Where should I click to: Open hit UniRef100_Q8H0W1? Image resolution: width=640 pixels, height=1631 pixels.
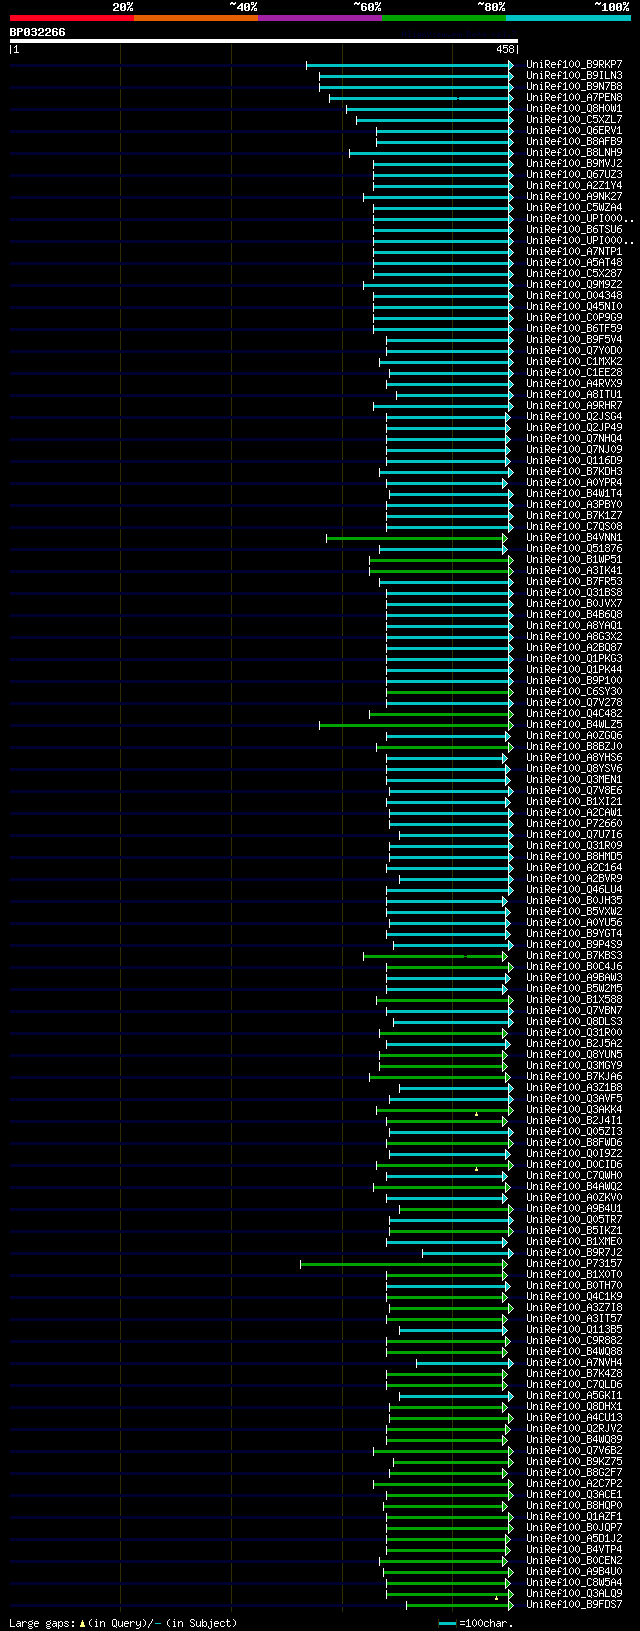pos(574,108)
